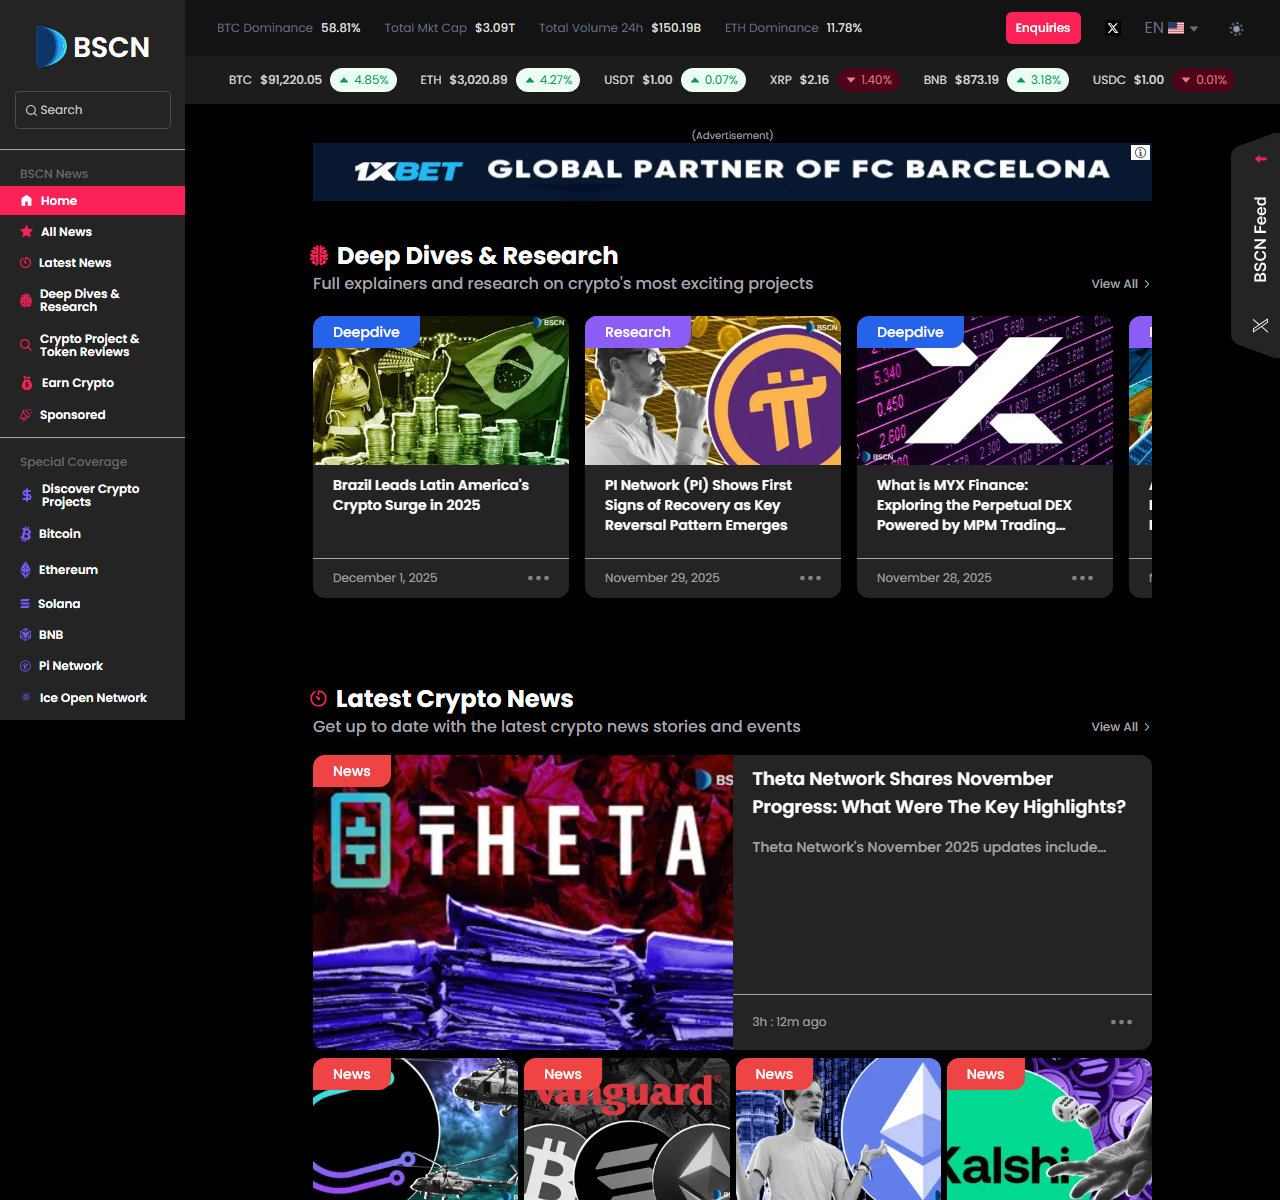Click the X (Twitter) icon in header
This screenshot has height=1200, width=1280.
click(x=1113, y=28)
